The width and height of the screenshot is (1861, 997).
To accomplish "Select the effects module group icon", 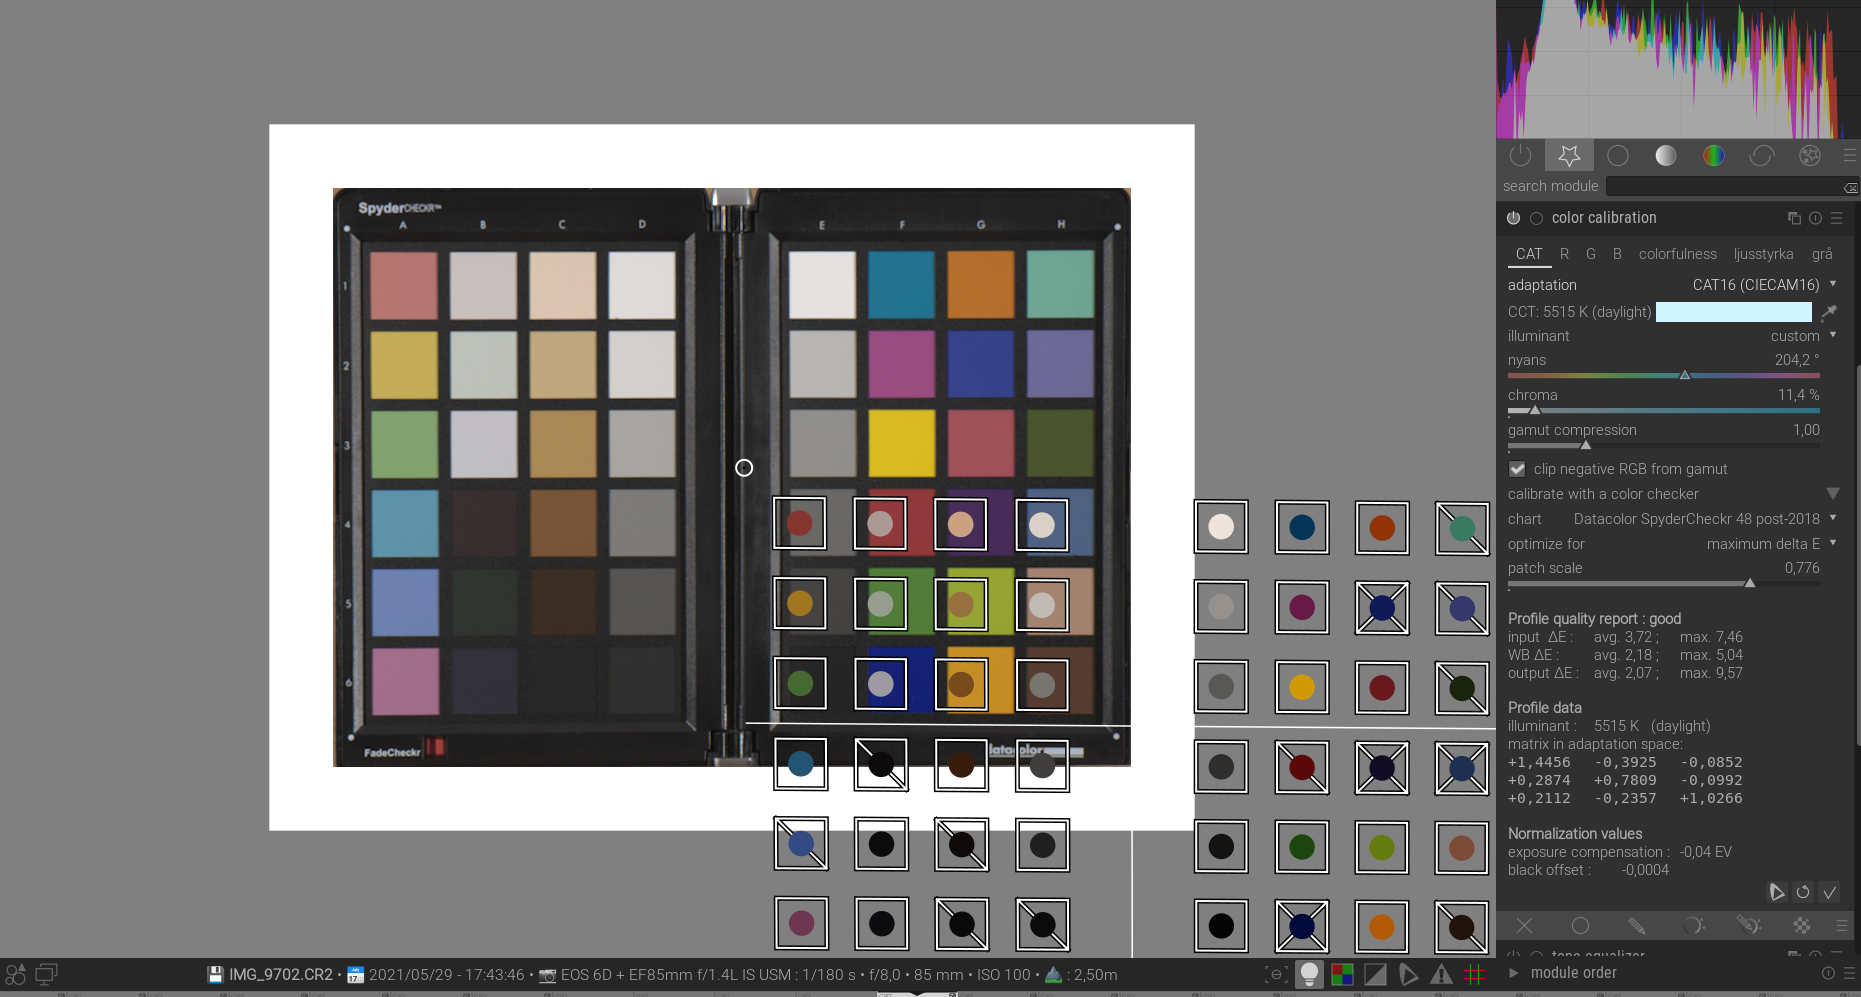I will [x=1810, y=156].
